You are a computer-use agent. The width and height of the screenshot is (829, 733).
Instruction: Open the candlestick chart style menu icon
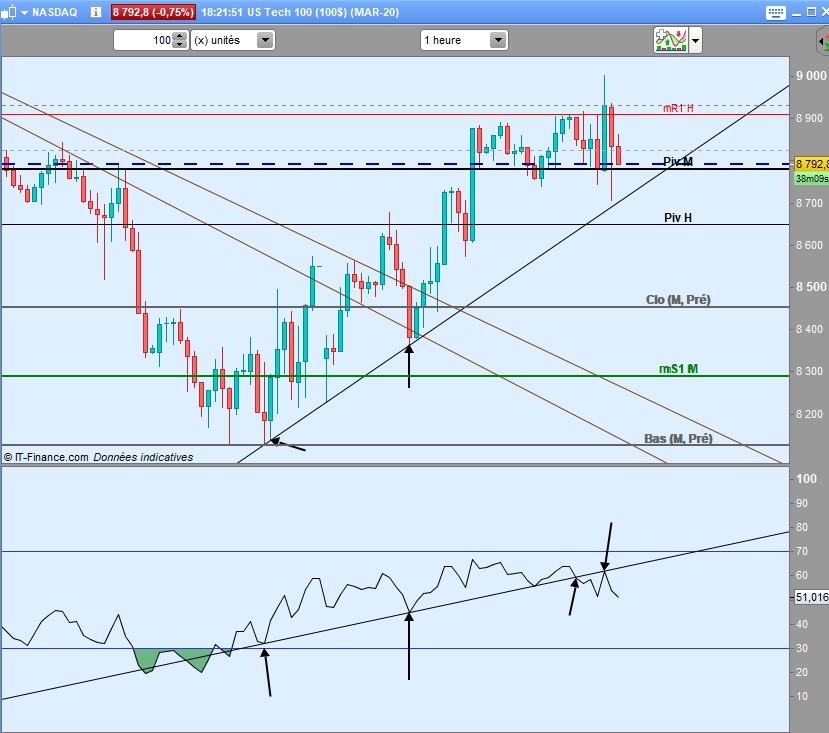[8, 12]
